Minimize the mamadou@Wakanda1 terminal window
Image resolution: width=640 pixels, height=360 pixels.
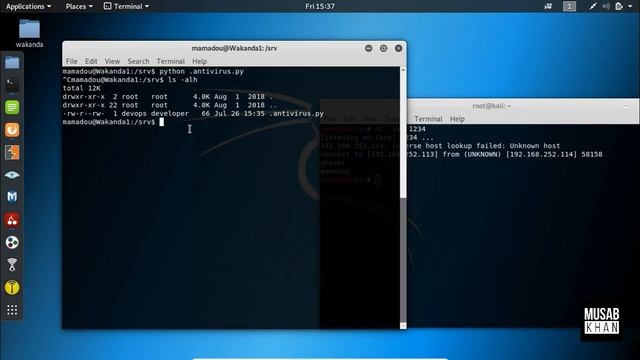pos(369,48)
